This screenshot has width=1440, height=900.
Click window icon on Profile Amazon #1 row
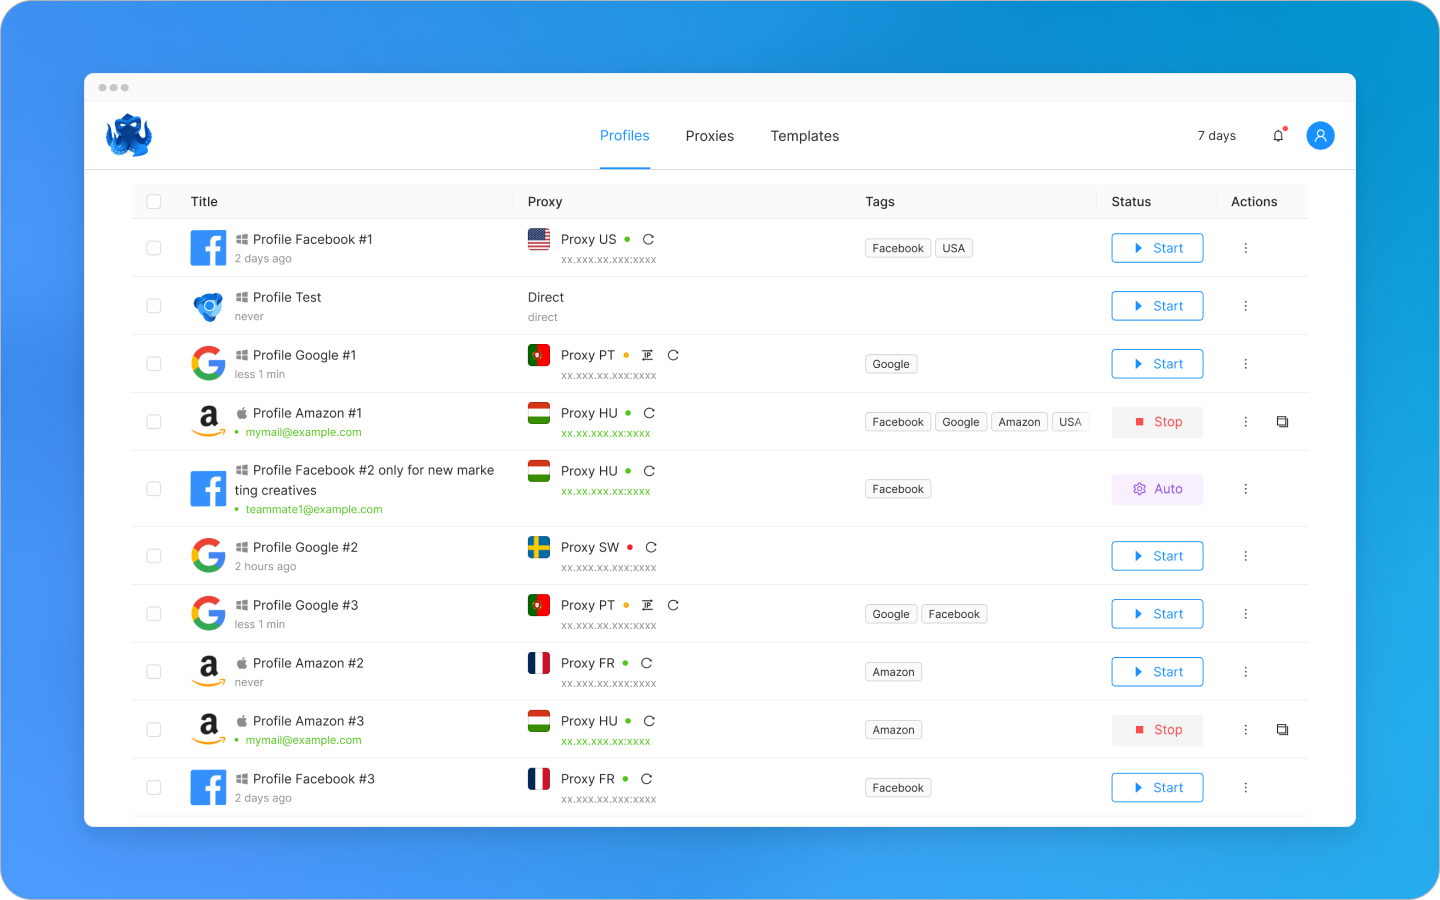click(x=1282, y=422)
